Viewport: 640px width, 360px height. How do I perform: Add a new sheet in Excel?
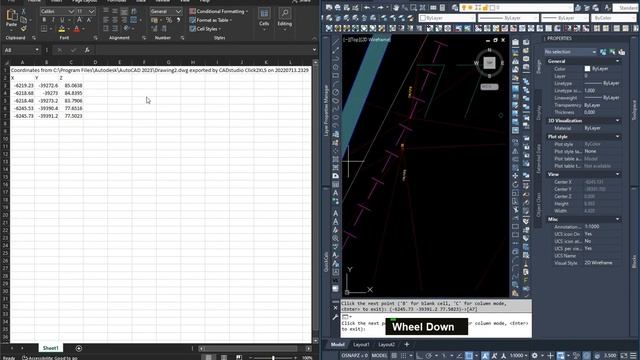coord(79,348)
